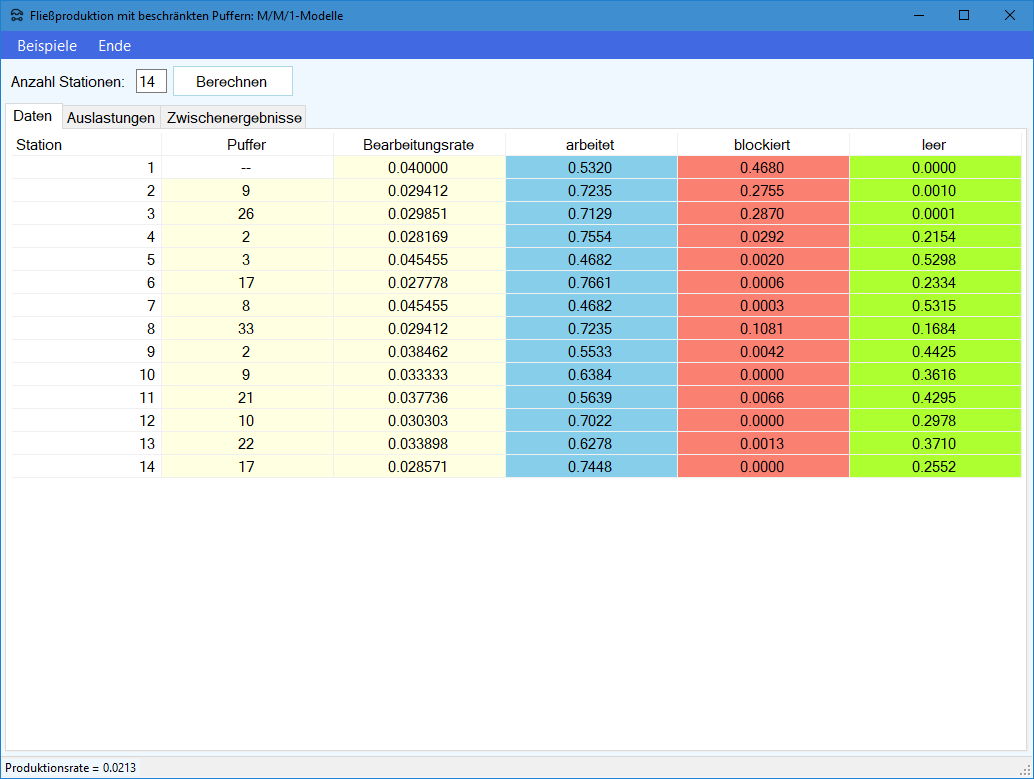This screenshot has height=779, width=1034.
Task: Click the resize grip in status bar
Action: point(1024,769)
